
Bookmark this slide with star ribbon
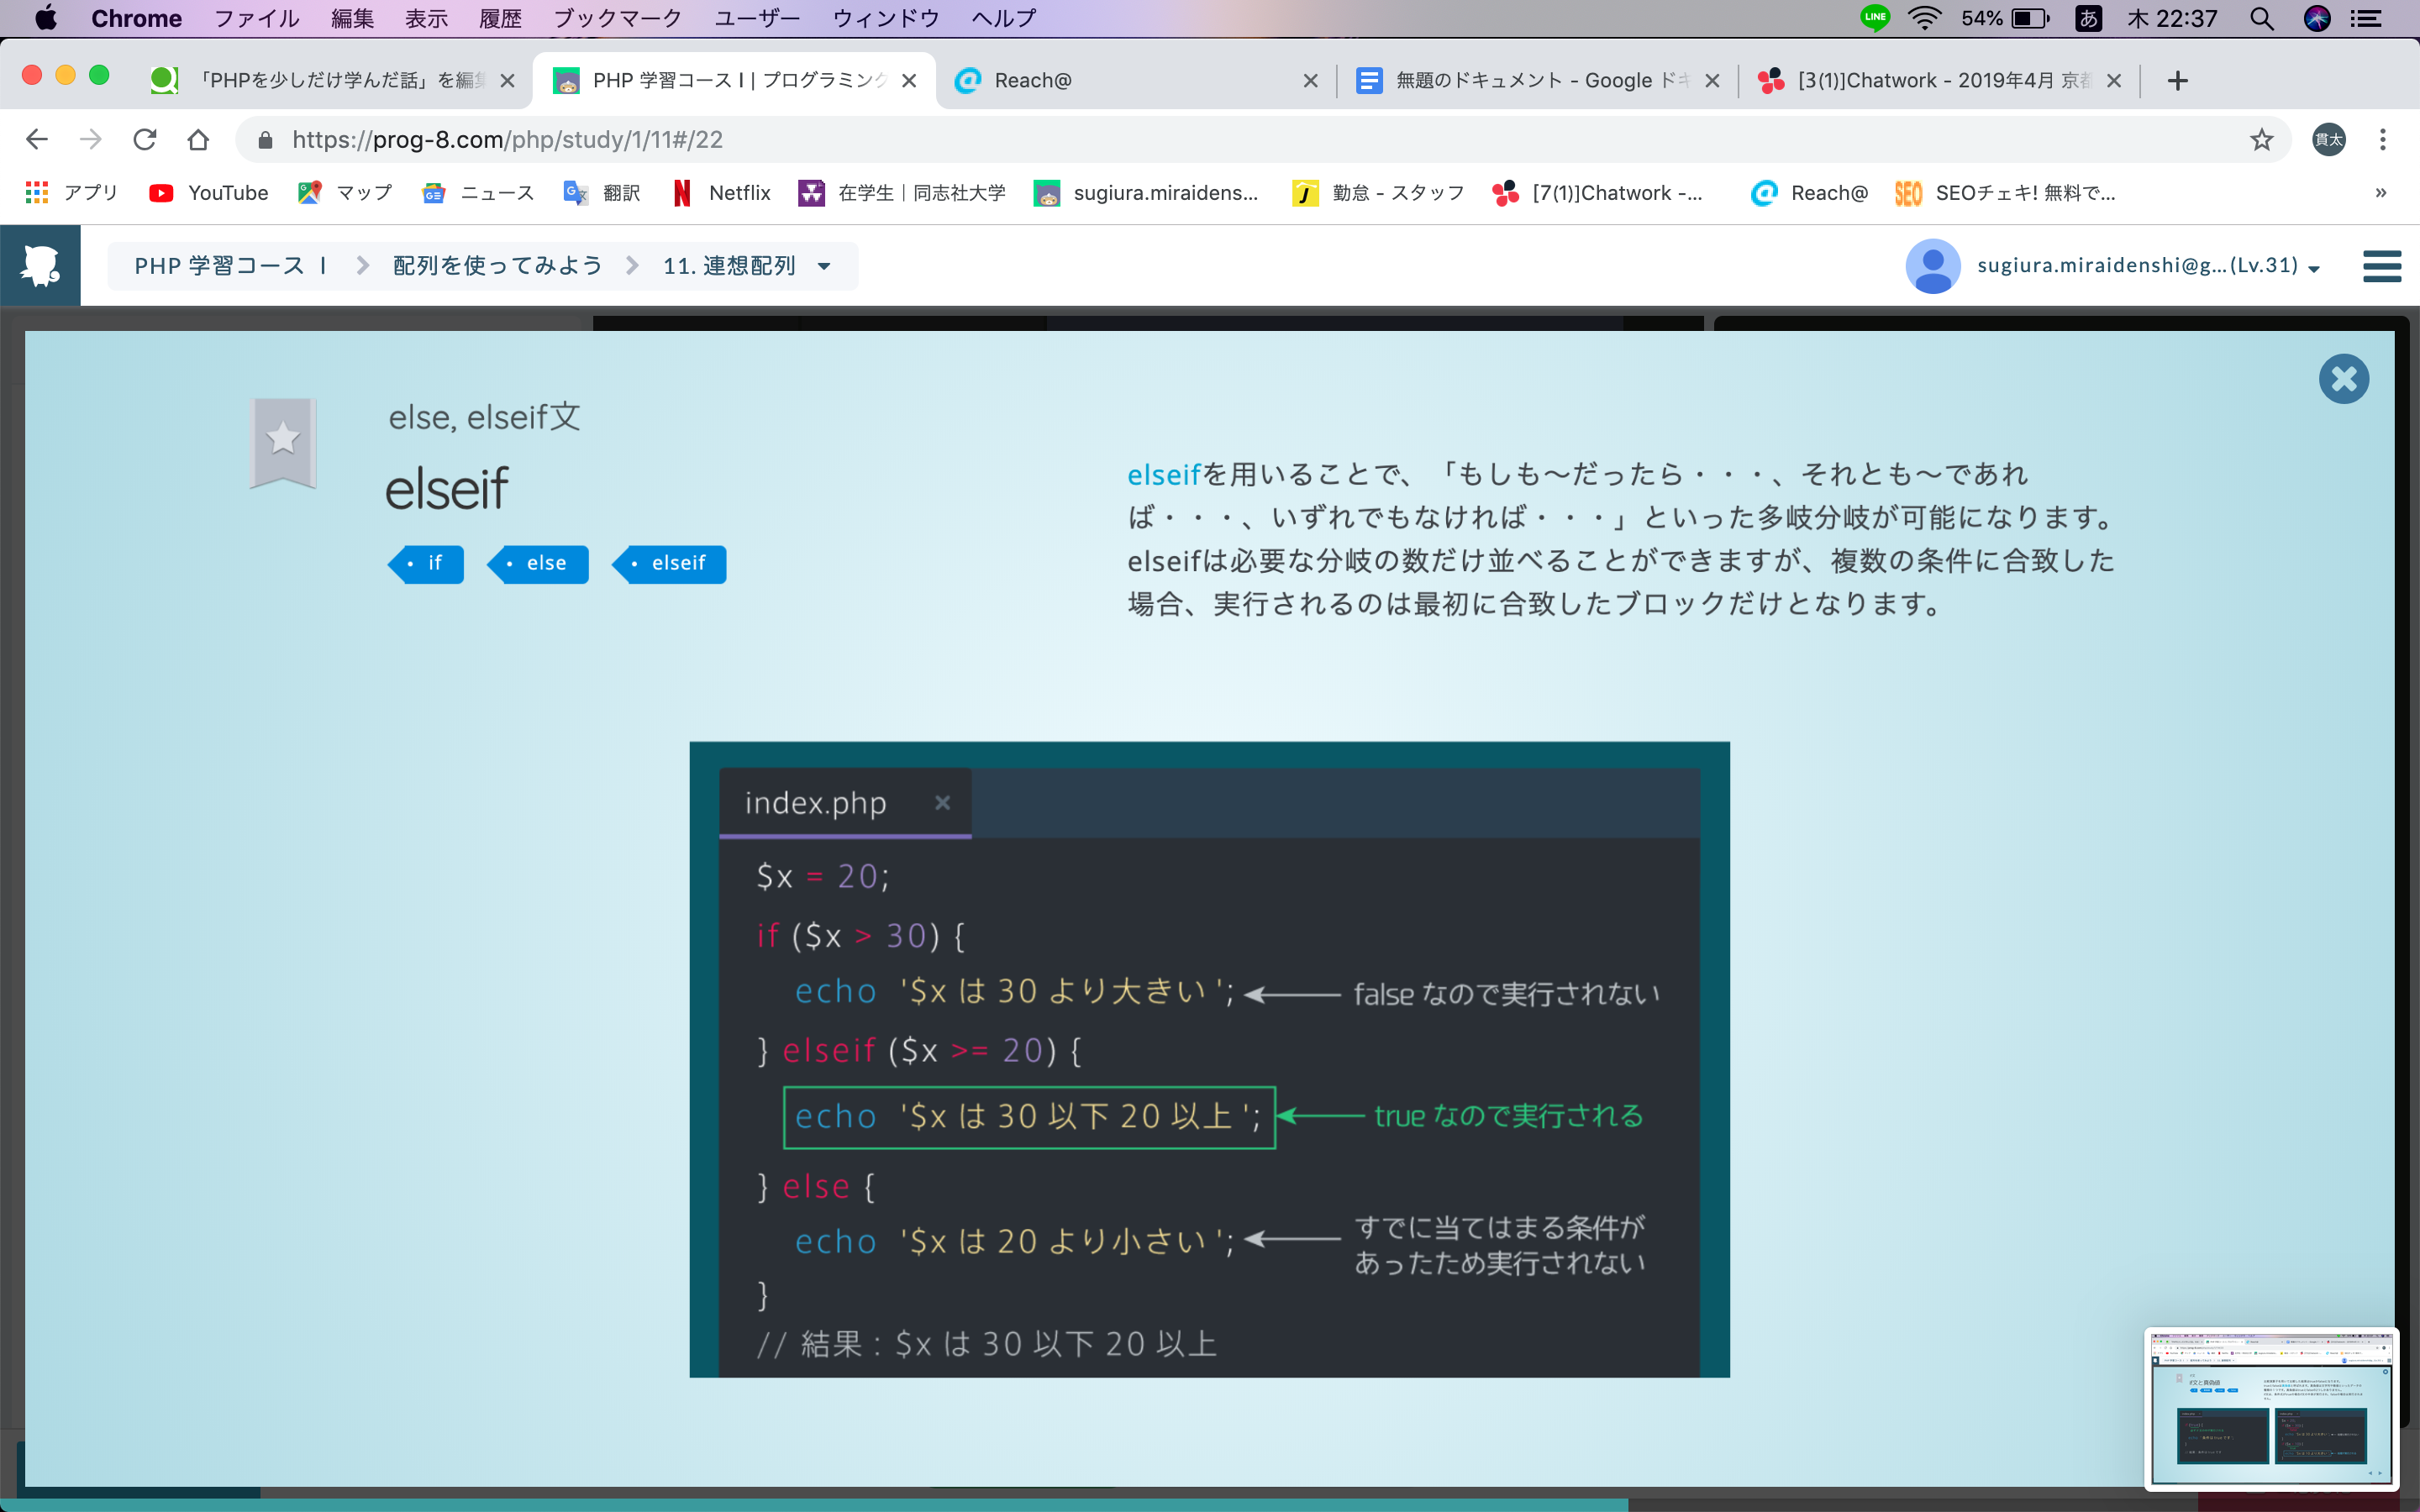coord(283,442)
